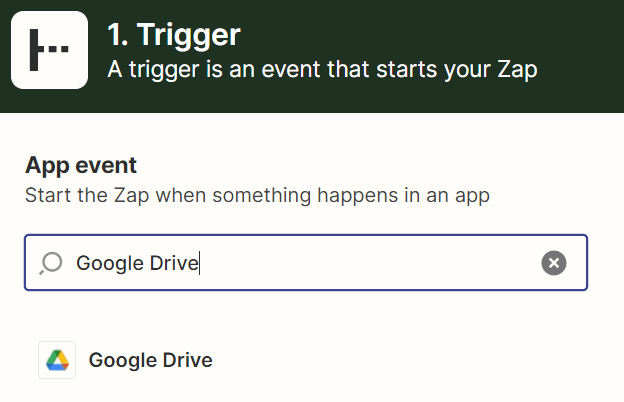Click the "1. Trigger" heading
The height and width of the screenshot is (402, 624).
click(x=174, y=36)
